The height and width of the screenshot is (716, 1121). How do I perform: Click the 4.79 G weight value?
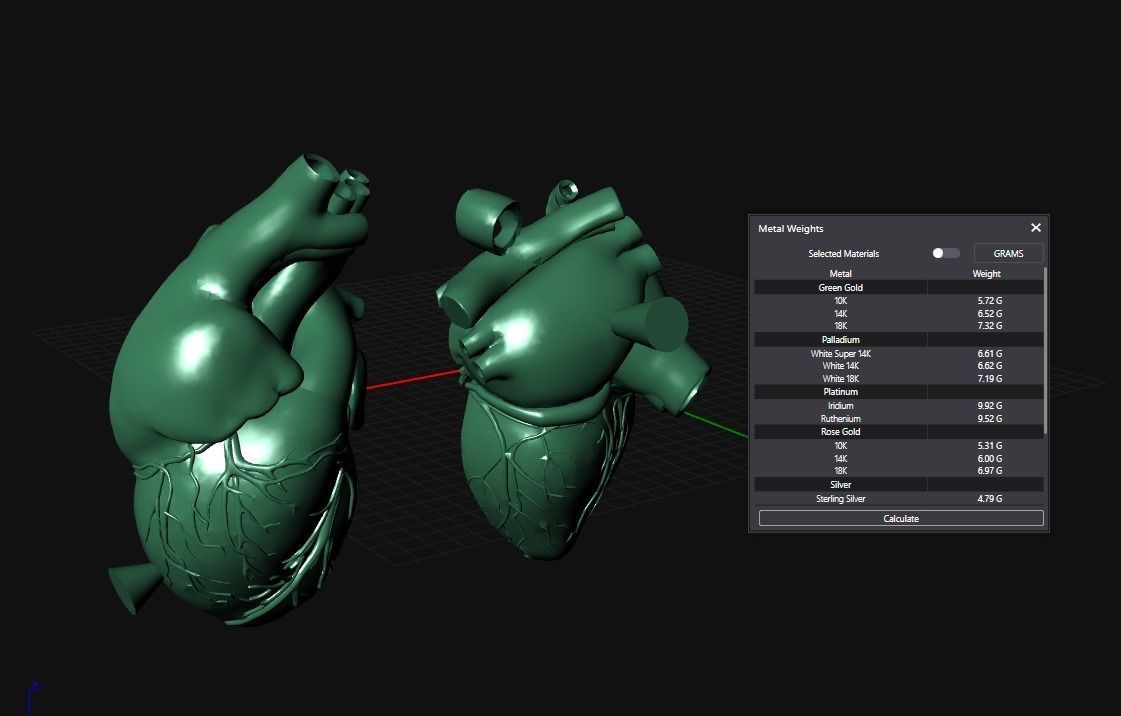pyautogui.click(x=989, y=499)
